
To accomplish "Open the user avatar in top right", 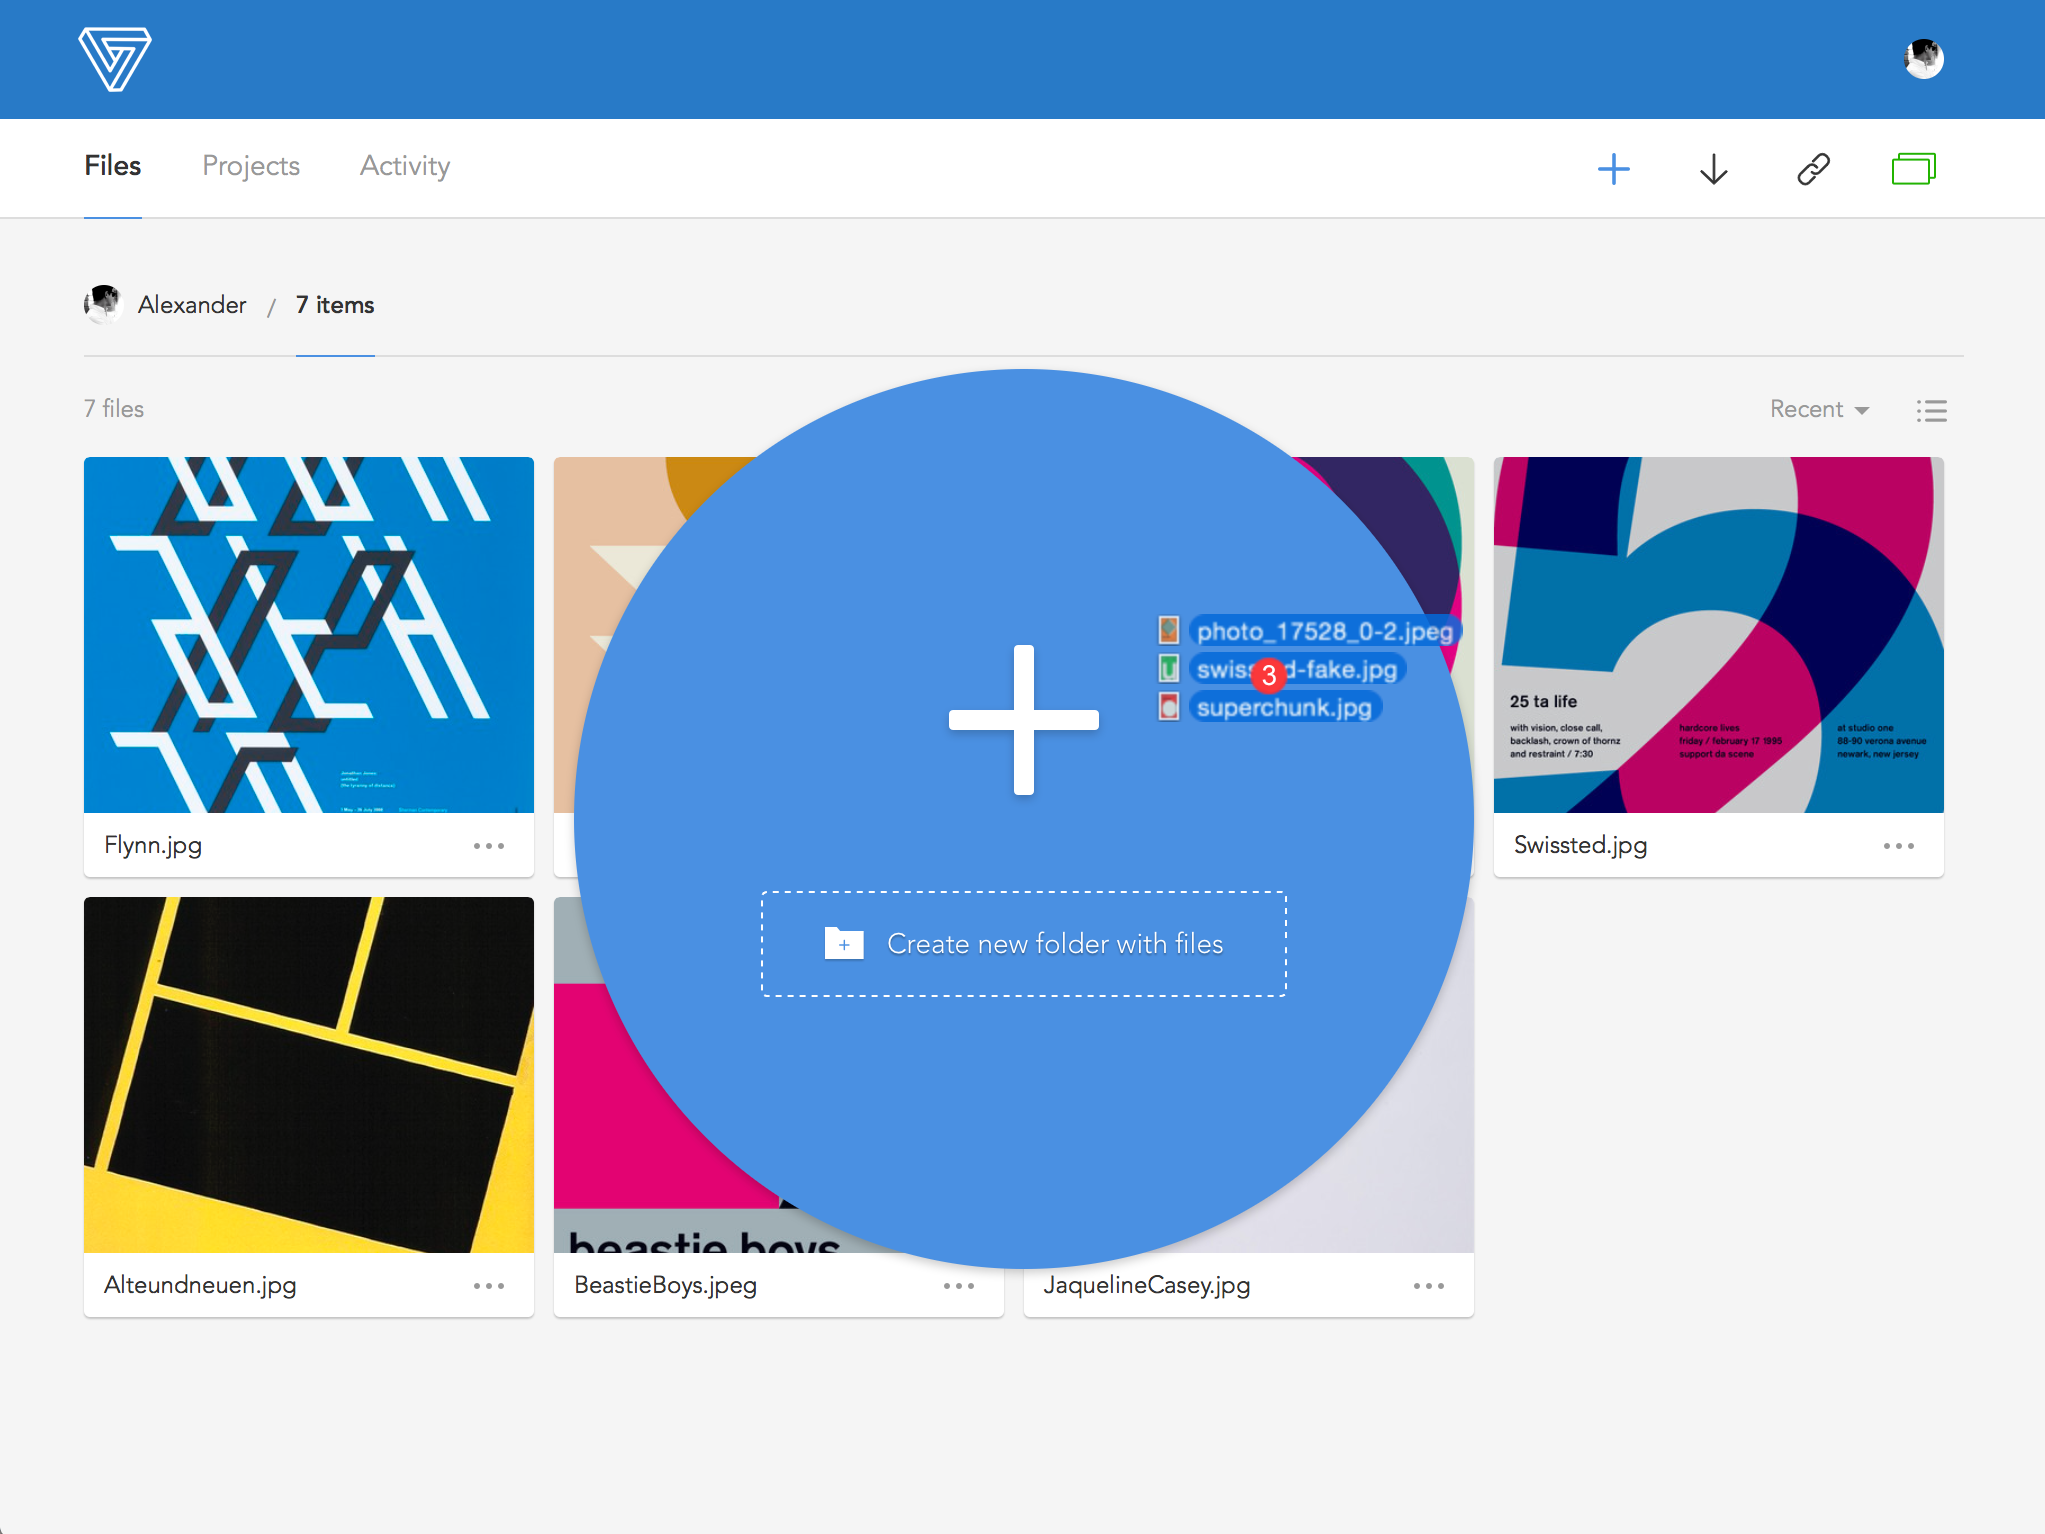I will coord(1923,59).
